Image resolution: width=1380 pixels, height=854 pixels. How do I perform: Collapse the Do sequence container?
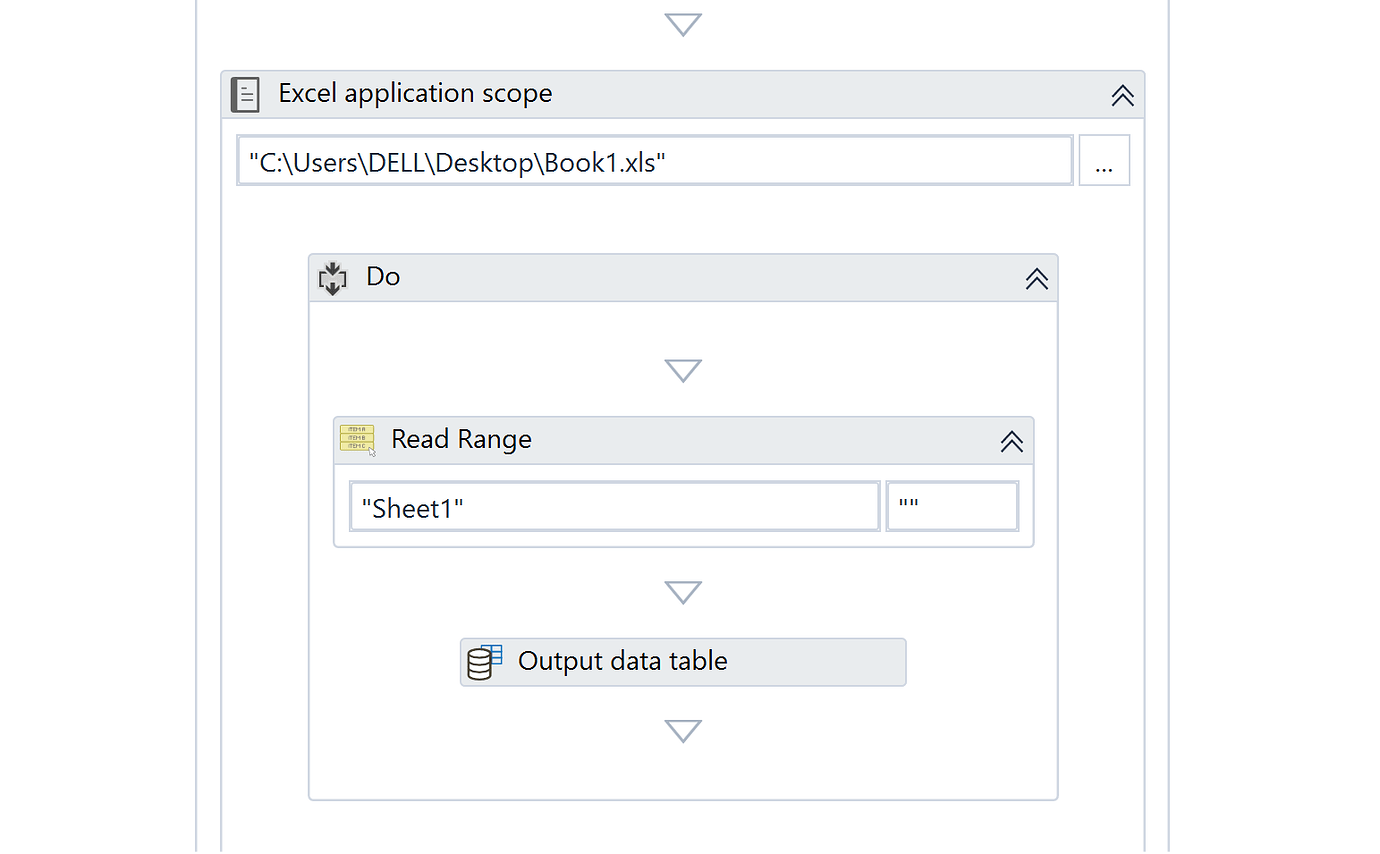1036,278
